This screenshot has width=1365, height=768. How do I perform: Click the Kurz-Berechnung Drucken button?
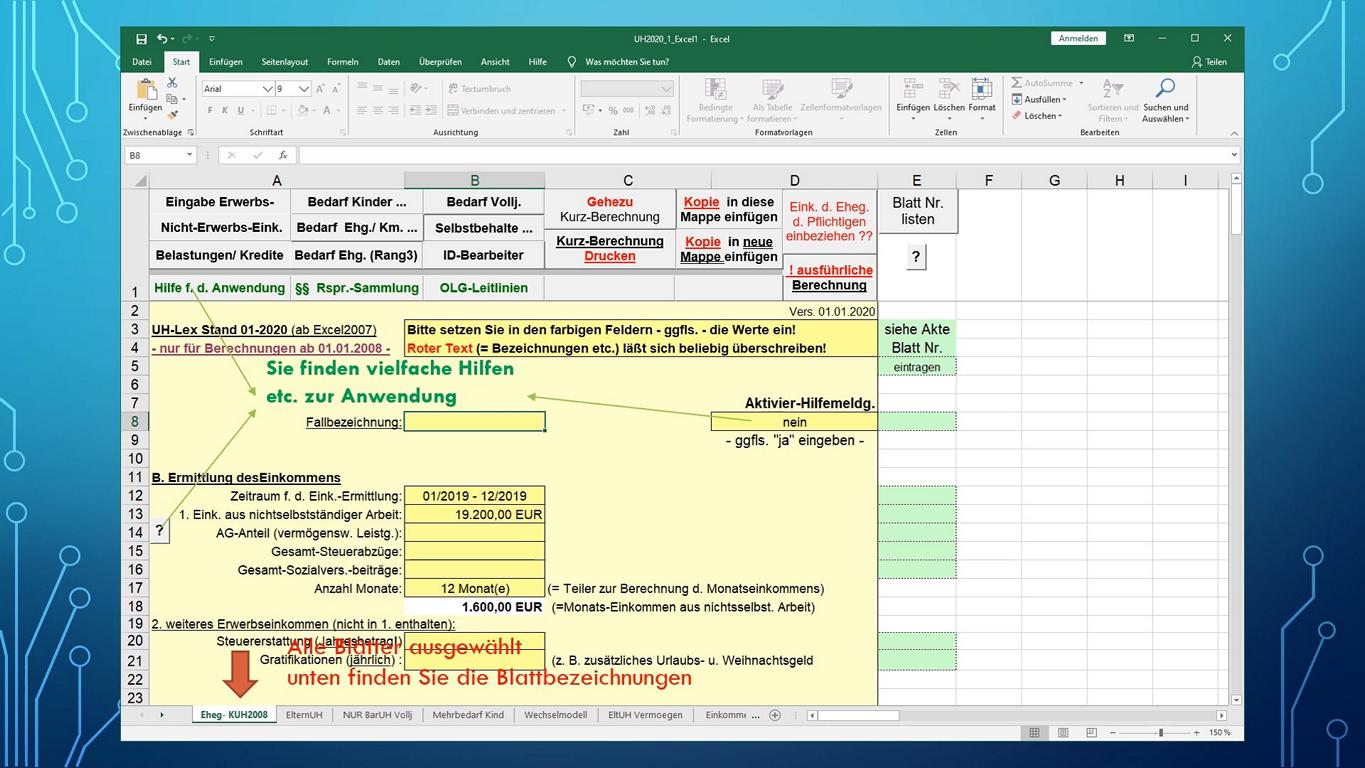[x=609, y=249]
